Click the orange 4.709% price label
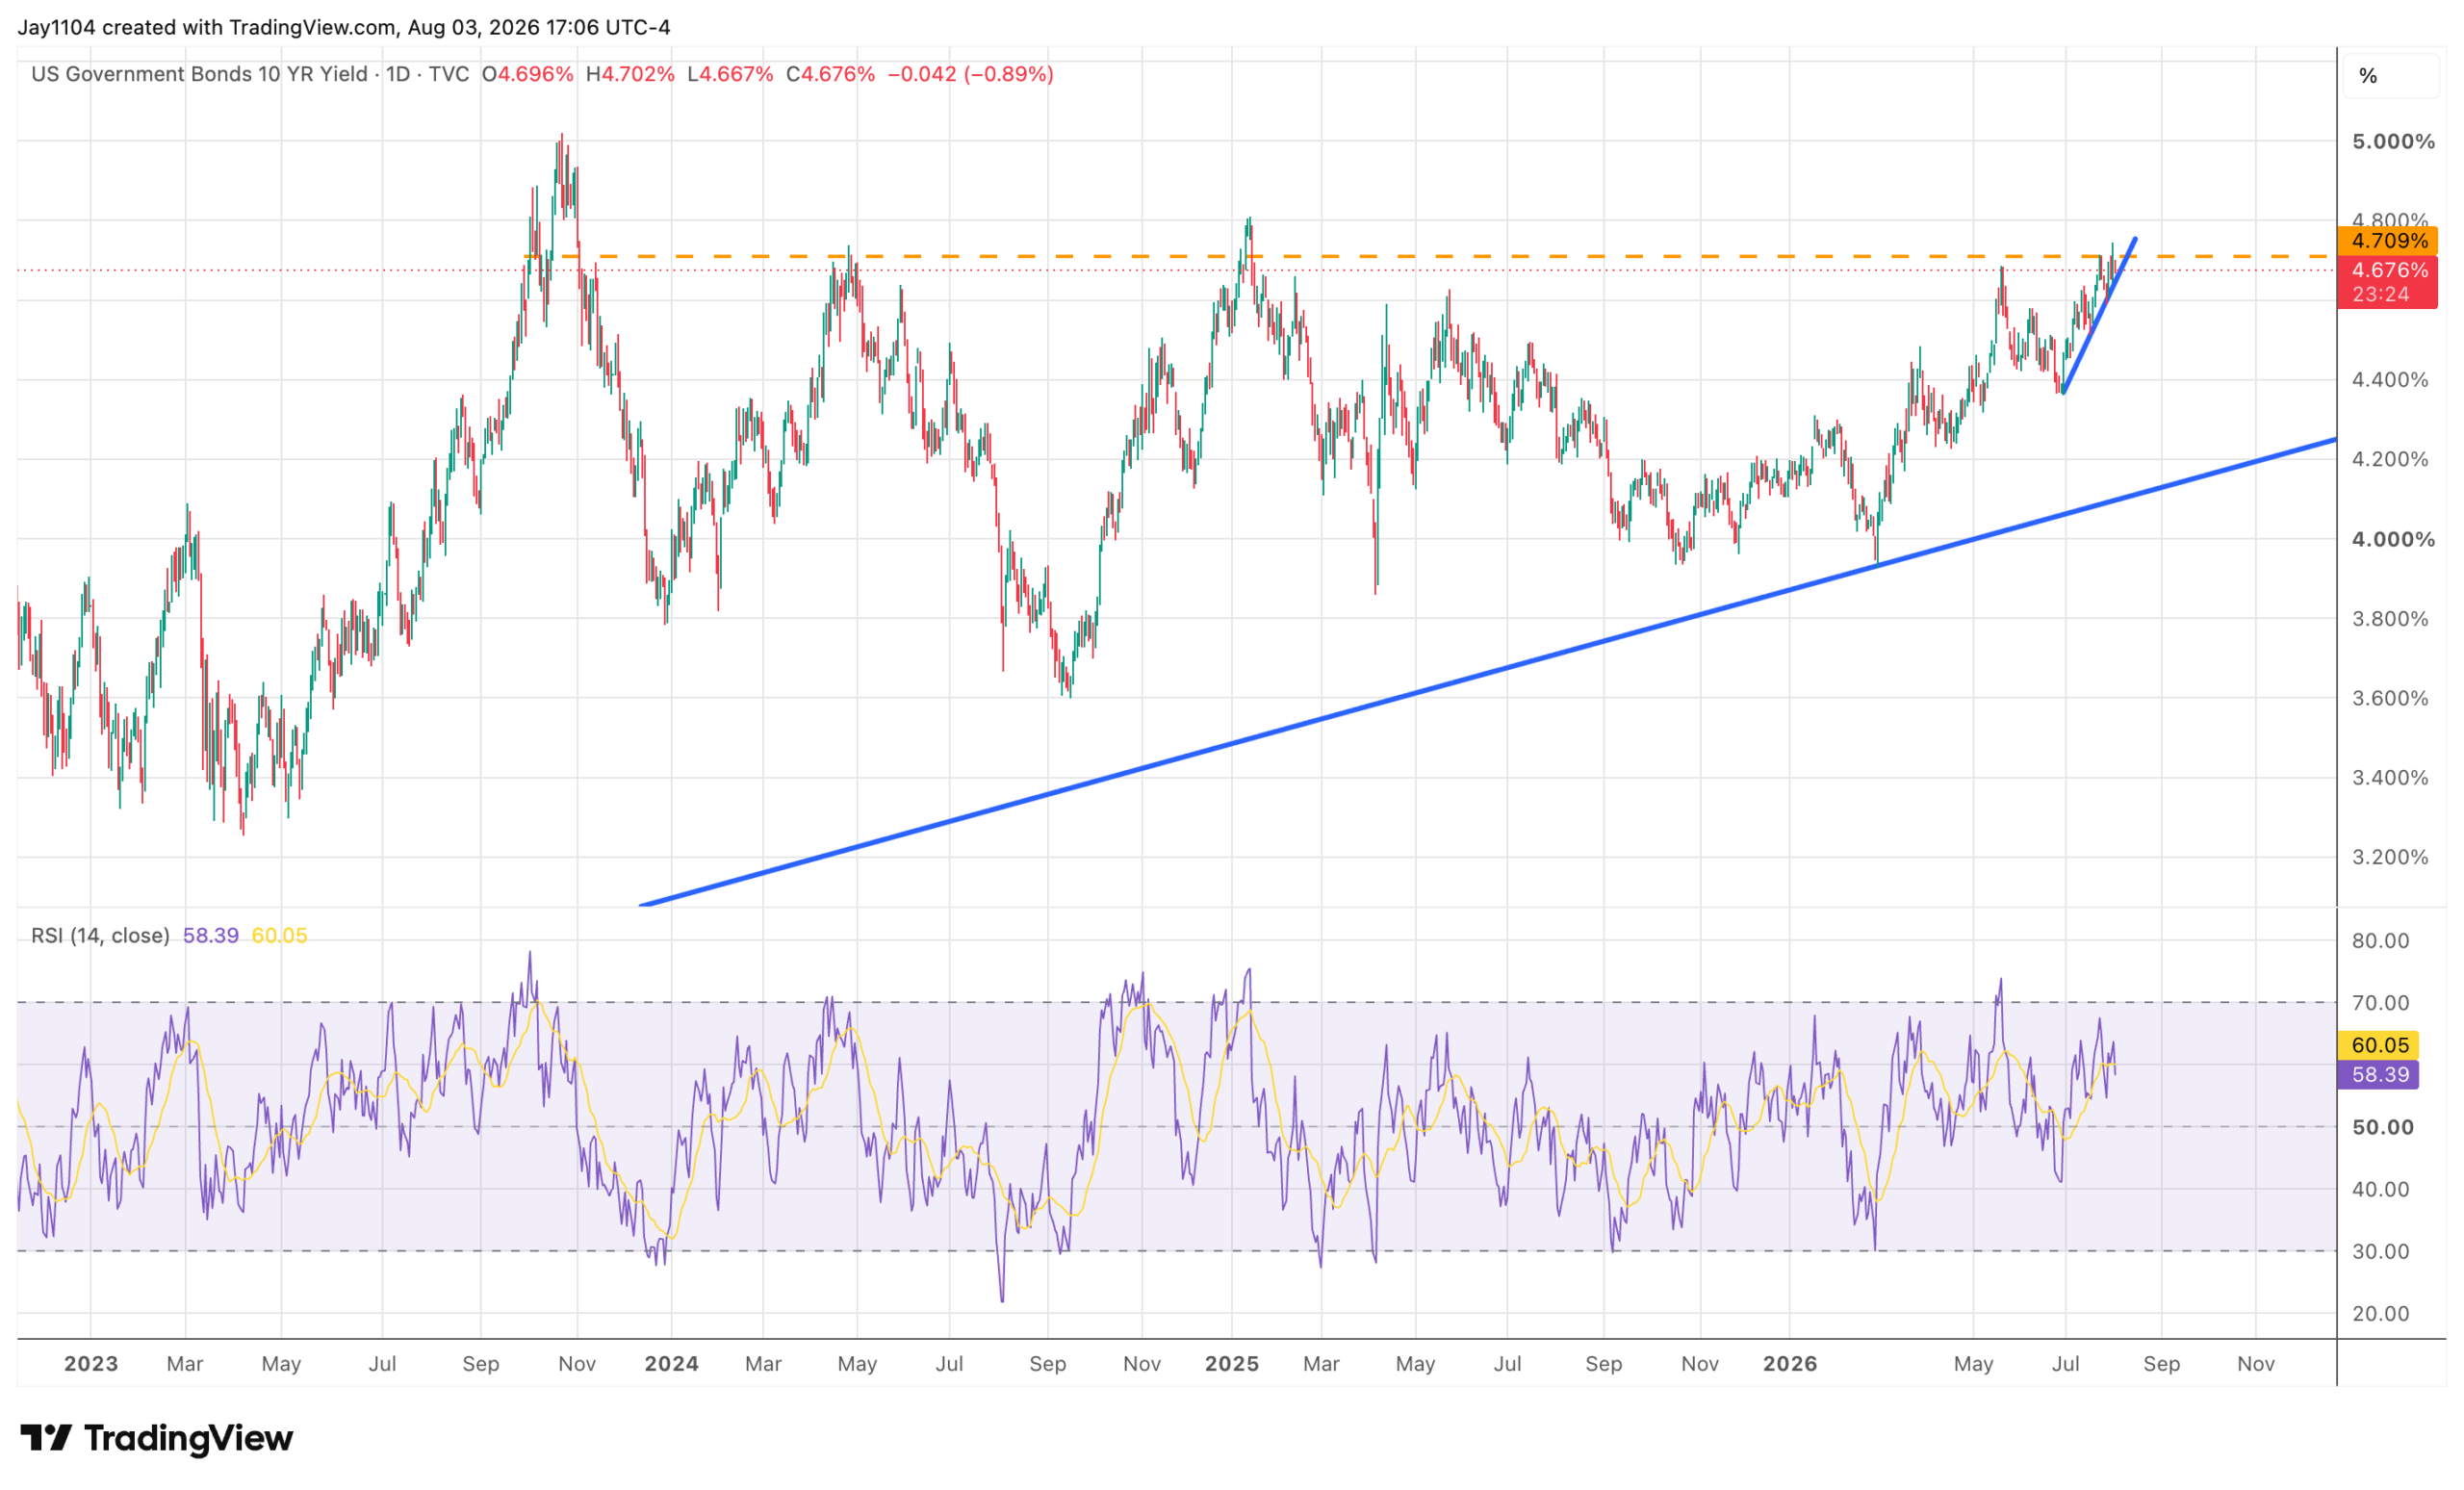 point(2388,240)
